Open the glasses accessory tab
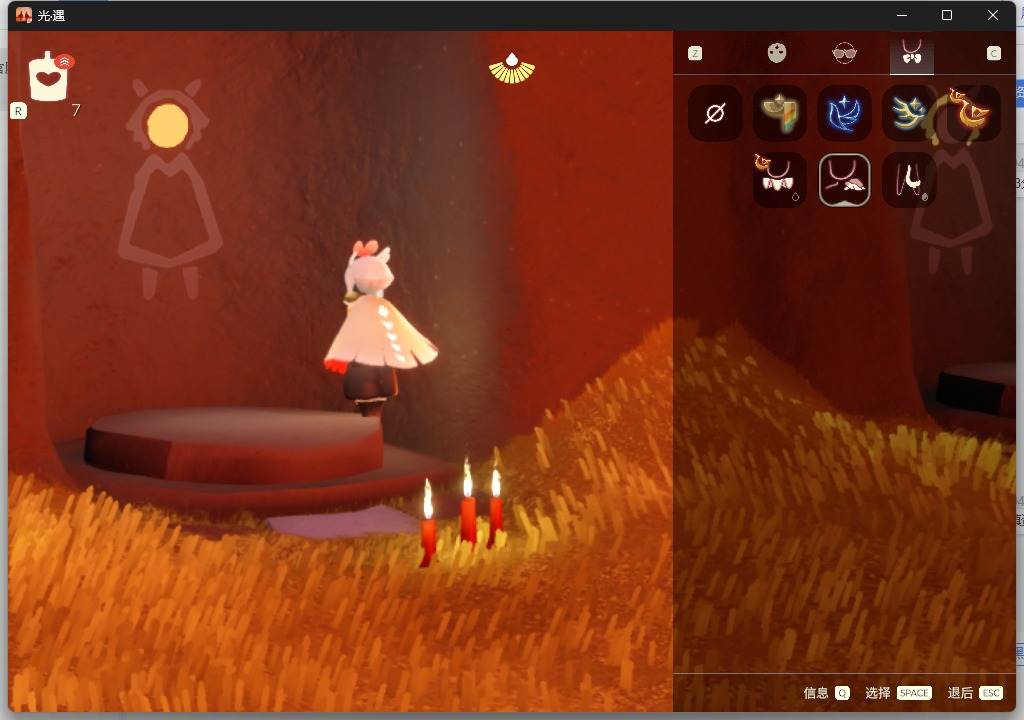The image size is (1024, 720). [844, 53]
